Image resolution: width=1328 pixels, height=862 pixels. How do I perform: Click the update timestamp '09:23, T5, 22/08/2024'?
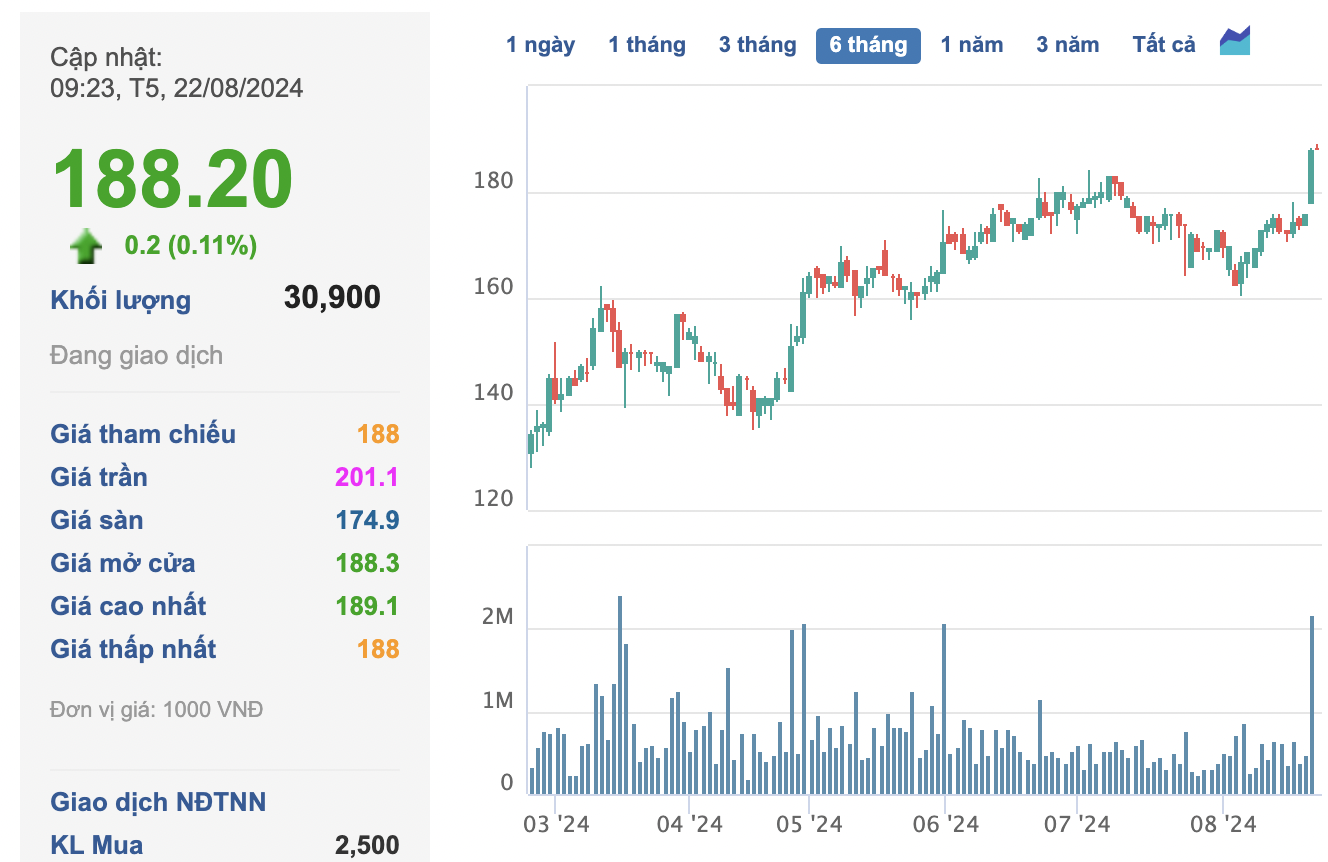coord(176,88)
